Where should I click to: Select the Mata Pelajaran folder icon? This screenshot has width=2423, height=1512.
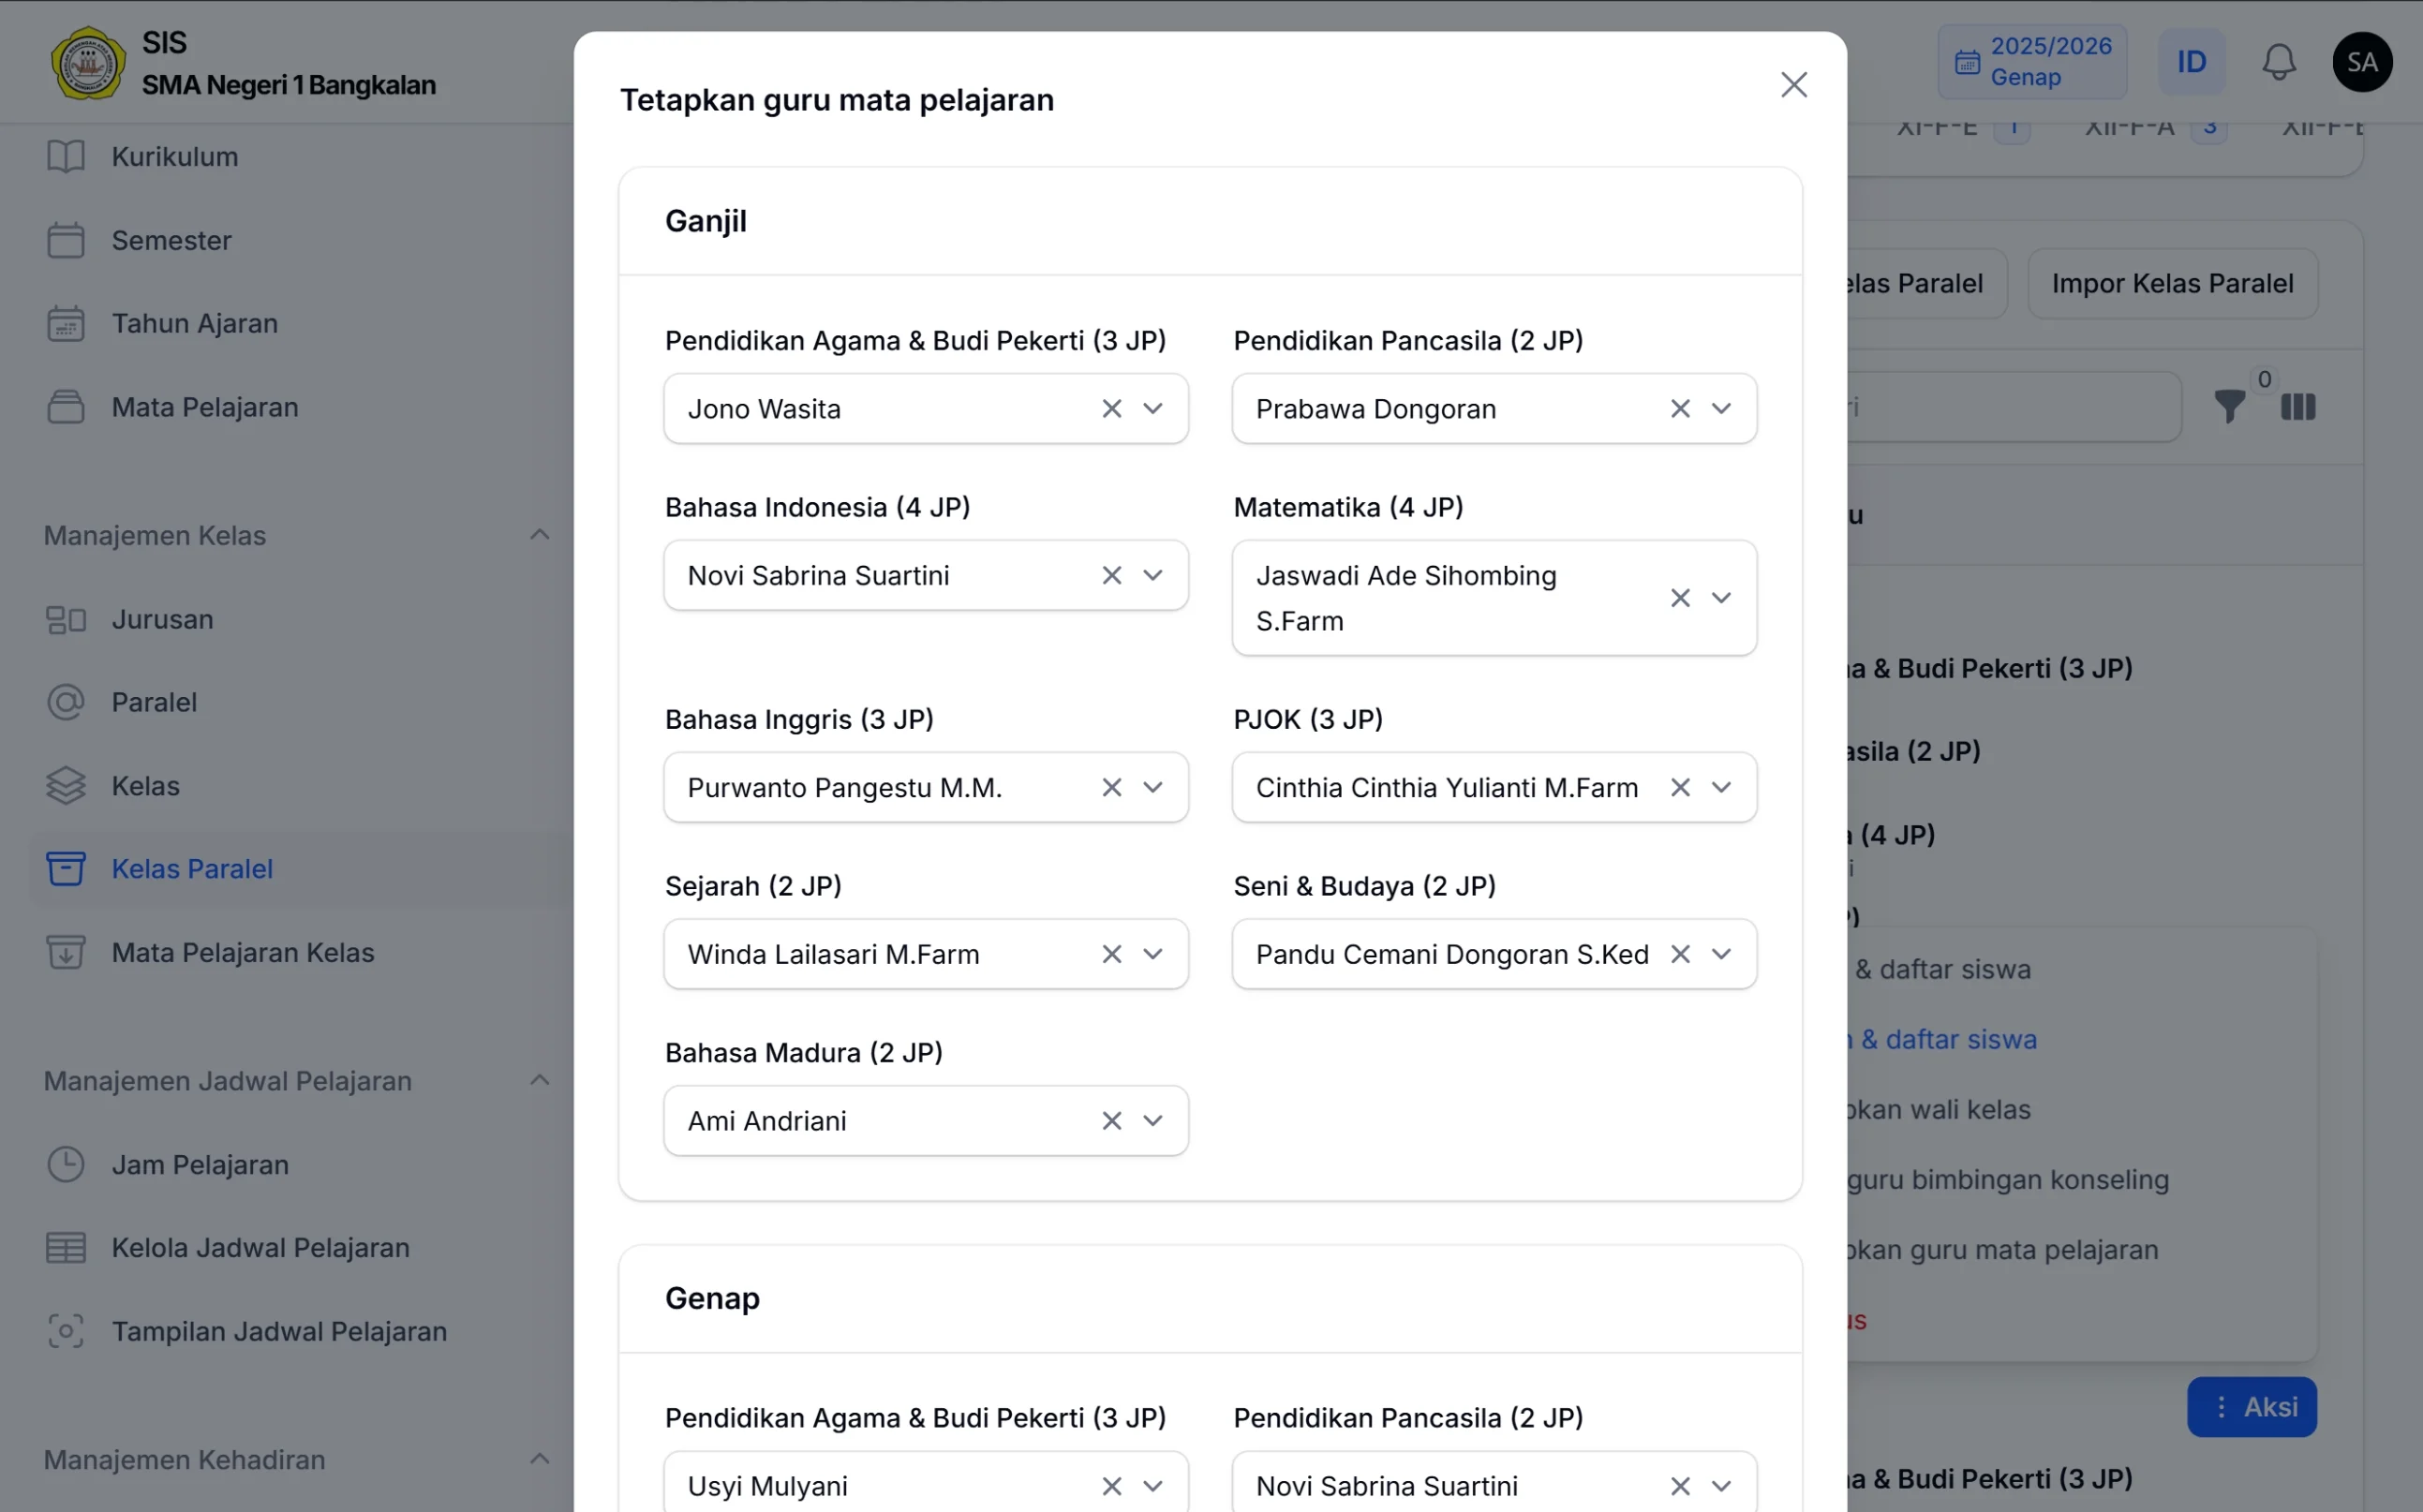coord(66,407)
